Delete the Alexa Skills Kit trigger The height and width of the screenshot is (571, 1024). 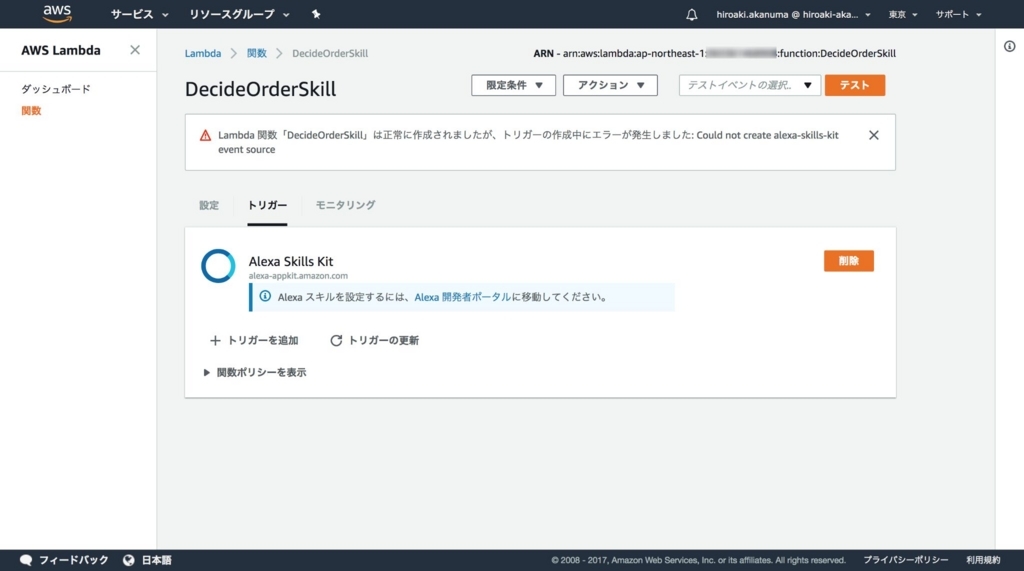(848, 261)
